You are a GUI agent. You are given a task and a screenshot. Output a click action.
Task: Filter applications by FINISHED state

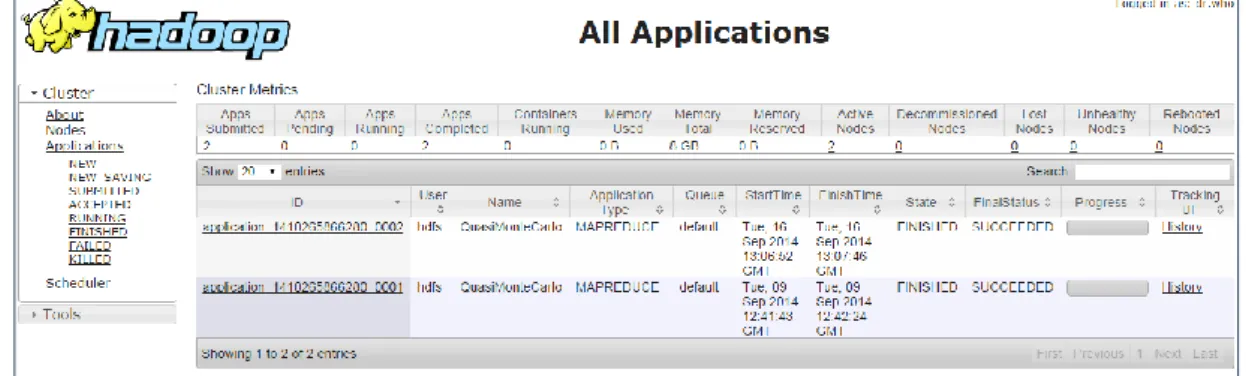(97, 231)
